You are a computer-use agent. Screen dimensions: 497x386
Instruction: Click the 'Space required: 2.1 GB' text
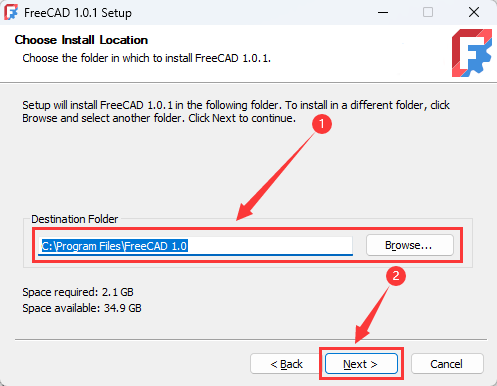coord(78,292)
